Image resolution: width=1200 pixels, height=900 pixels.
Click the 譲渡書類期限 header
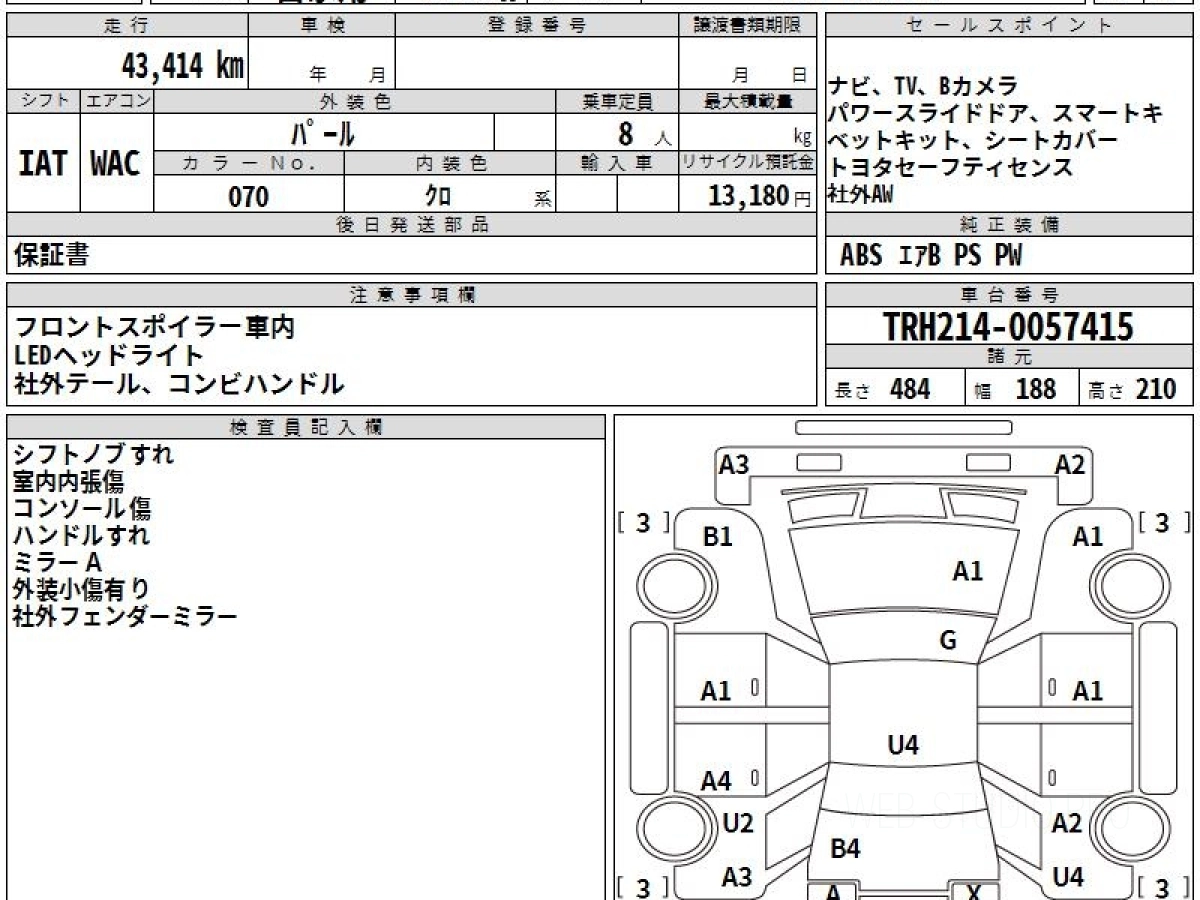click(x=747, y=26)
